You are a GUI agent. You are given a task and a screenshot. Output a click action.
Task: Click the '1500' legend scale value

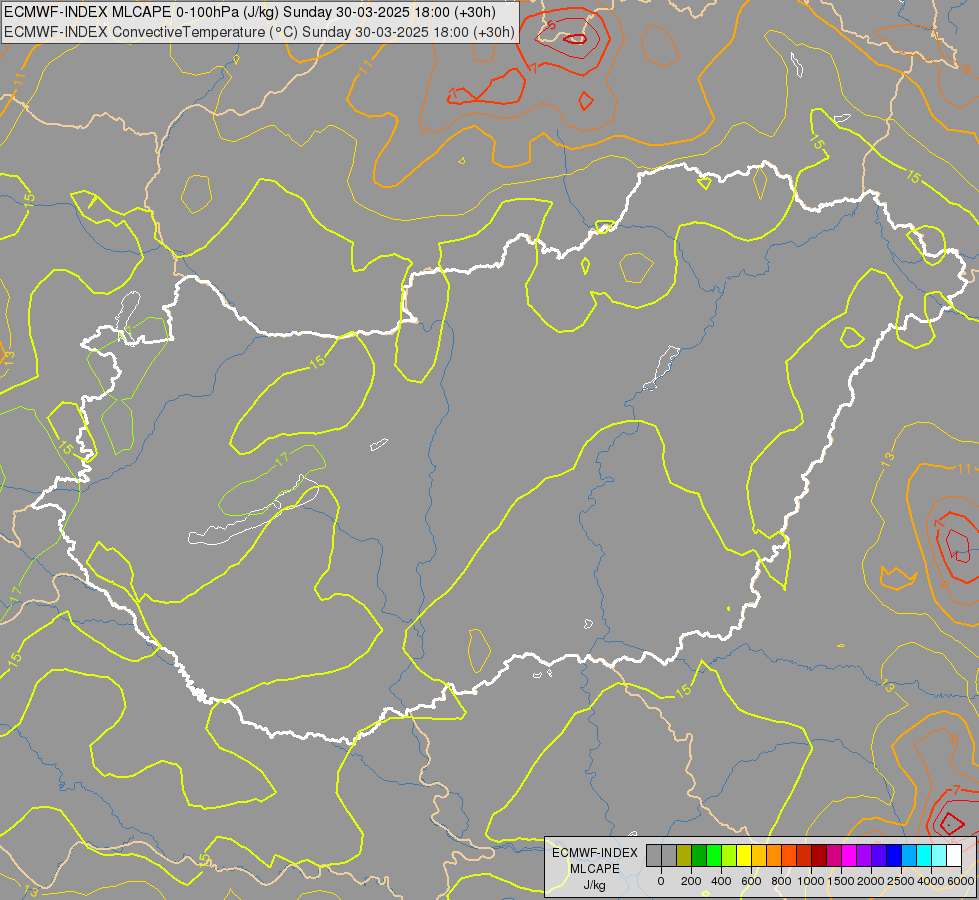[x=841, y=881]
